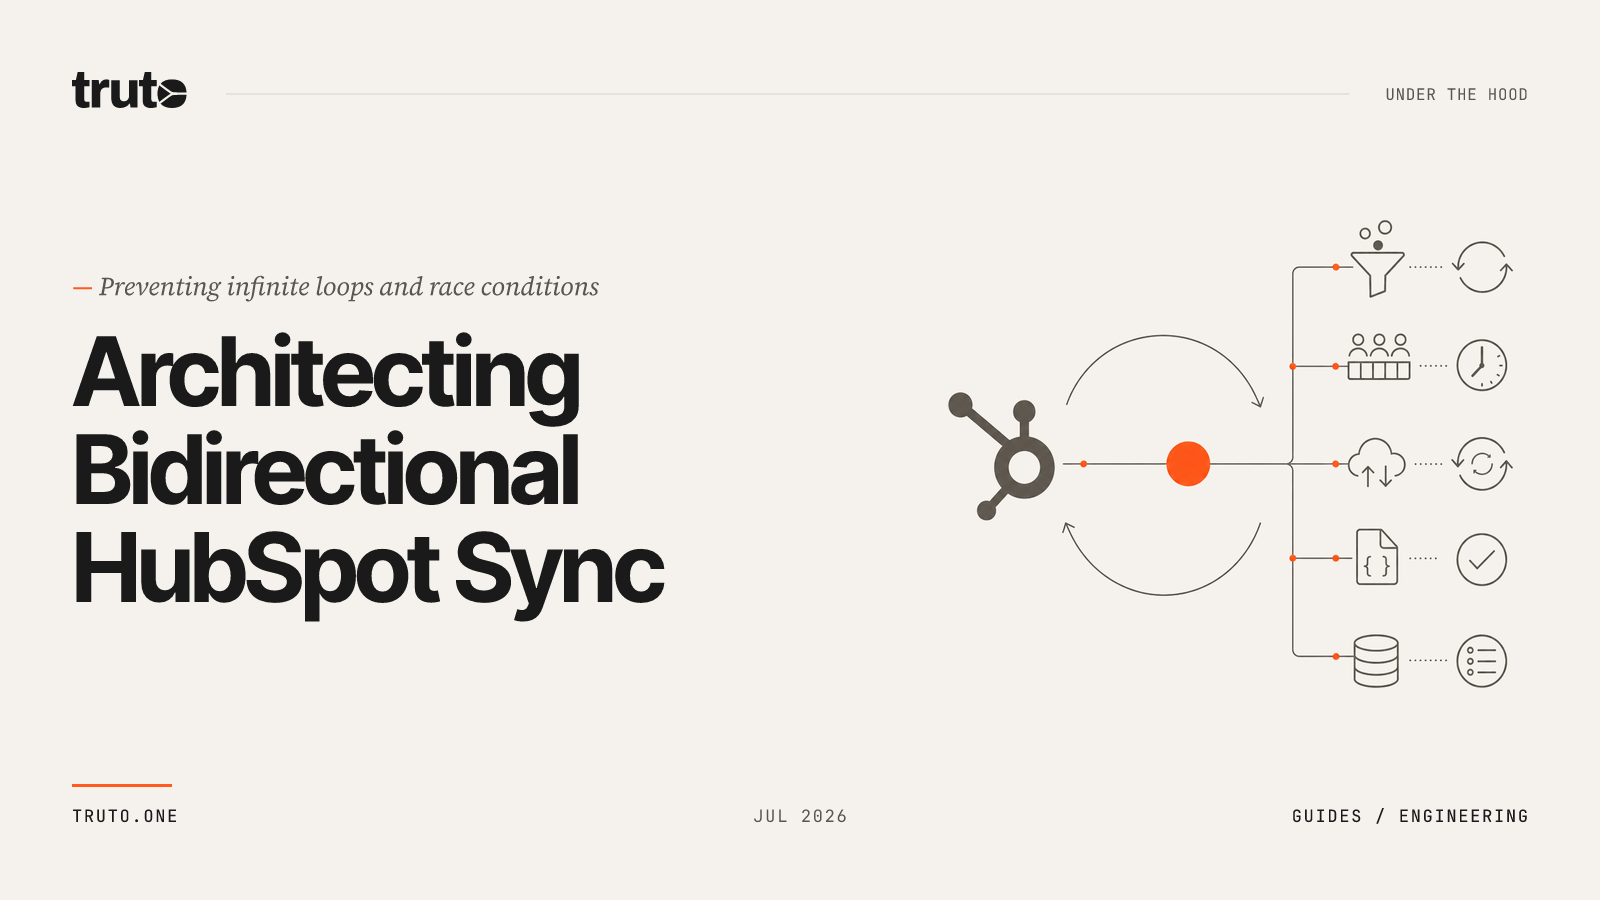This screenshot has width=1600, height=900.
Task: Click the circular sync arrows beside the funnel
Action: pos(1482,267)
